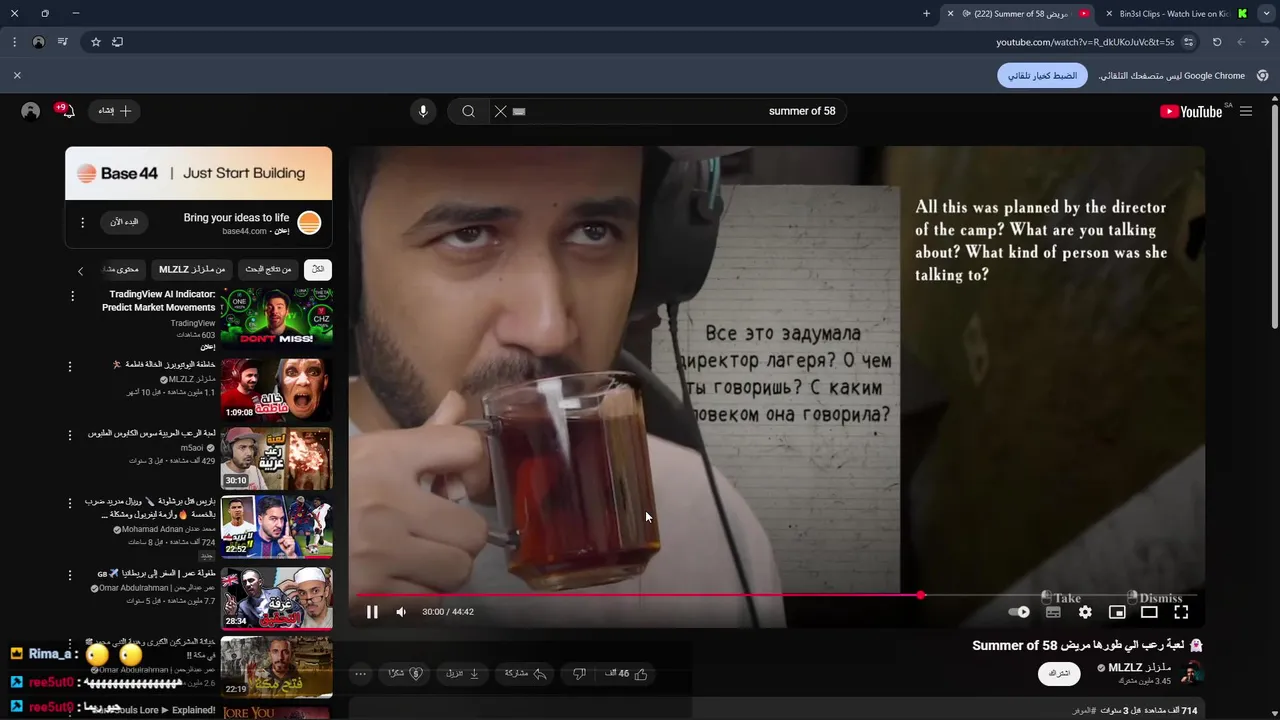Open the 22:52 football video thumbnail
1280x720 pixels.
(276, 527)
